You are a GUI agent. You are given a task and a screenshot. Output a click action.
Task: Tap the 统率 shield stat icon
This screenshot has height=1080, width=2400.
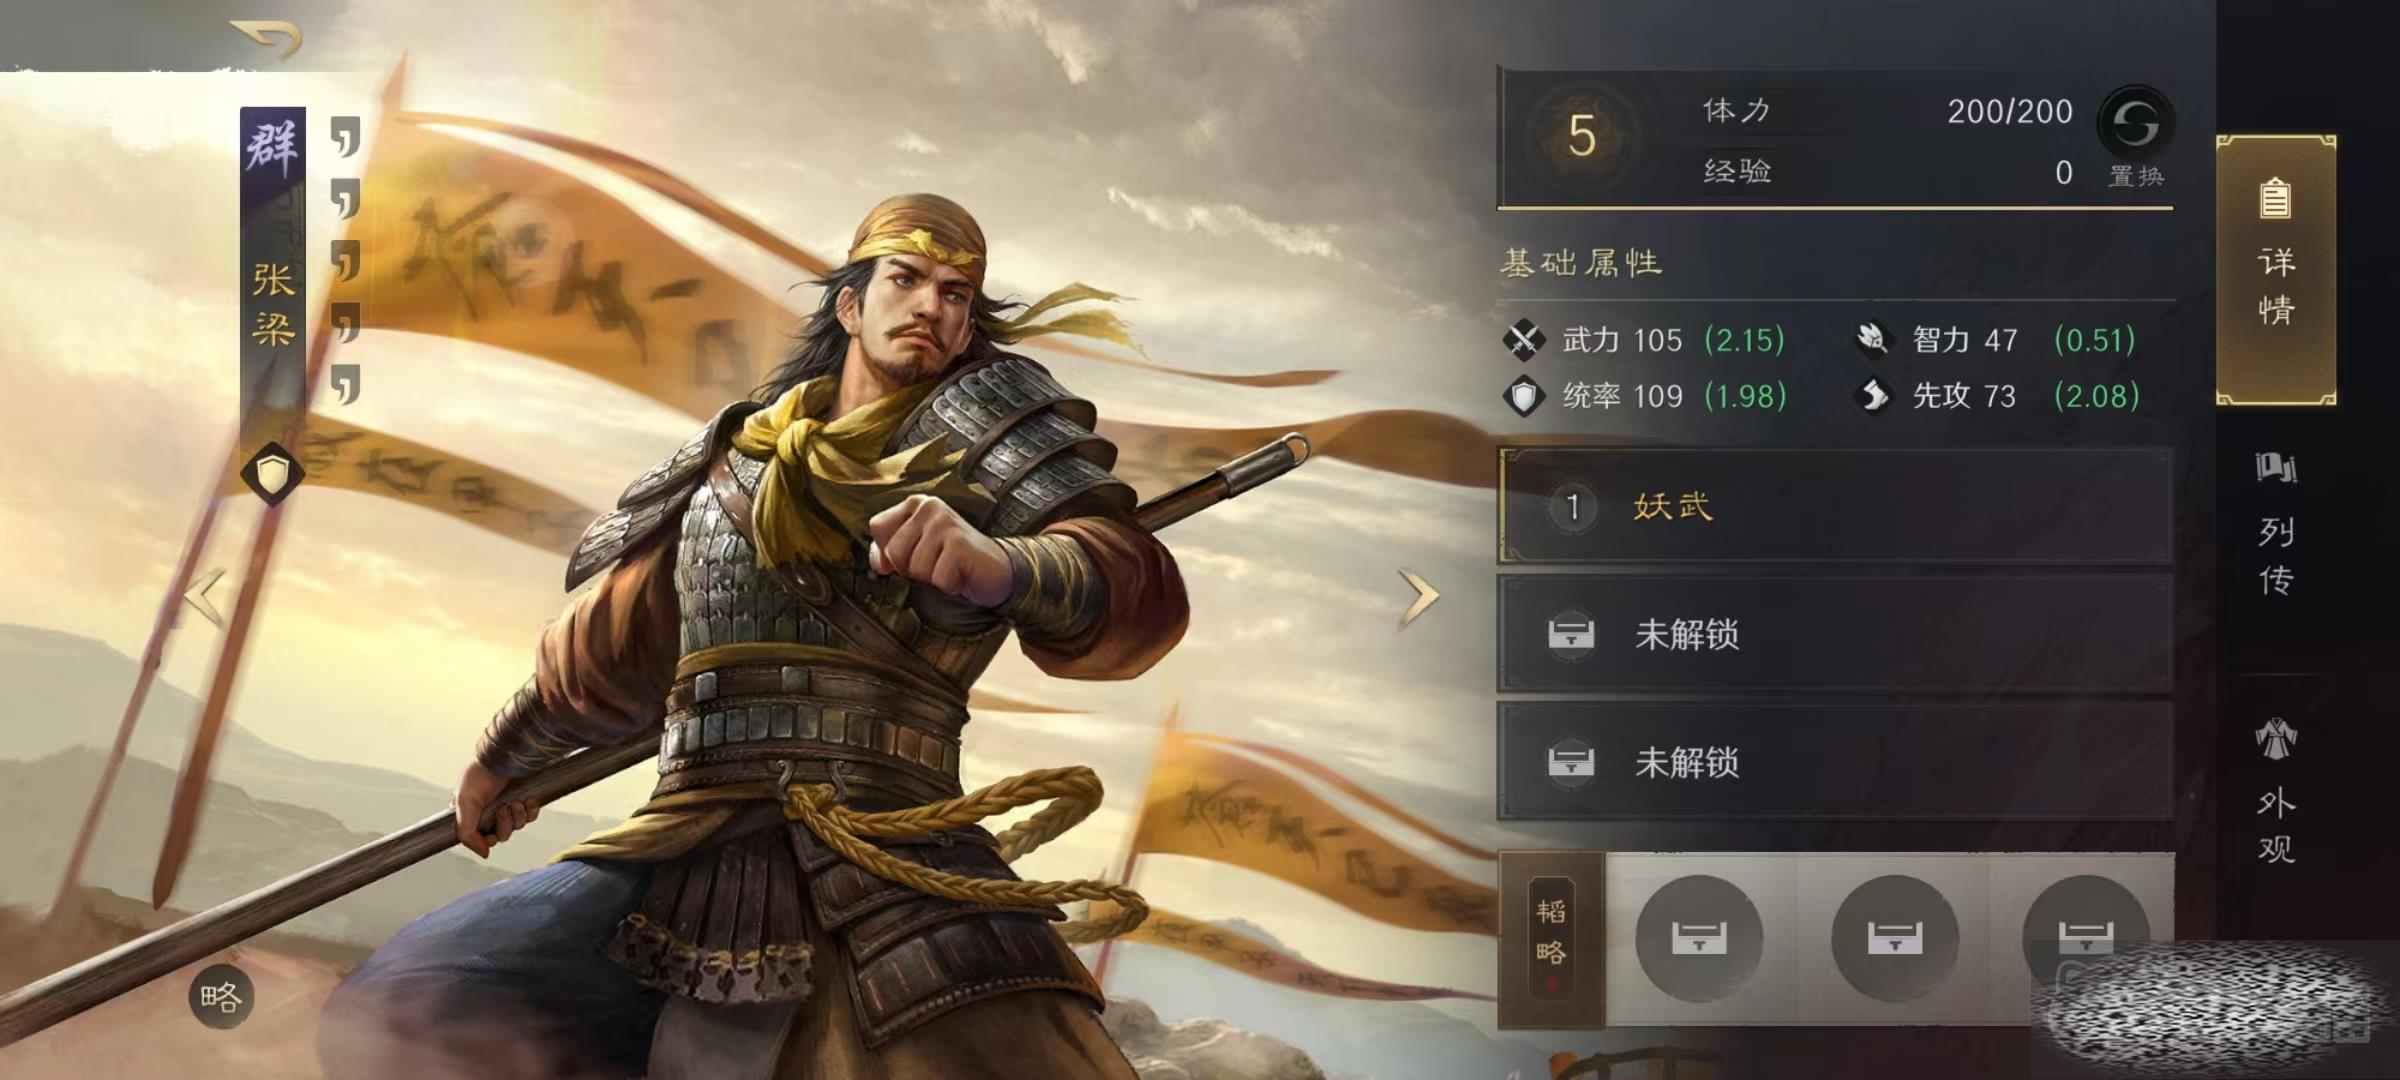click(x=1524, y=396)
